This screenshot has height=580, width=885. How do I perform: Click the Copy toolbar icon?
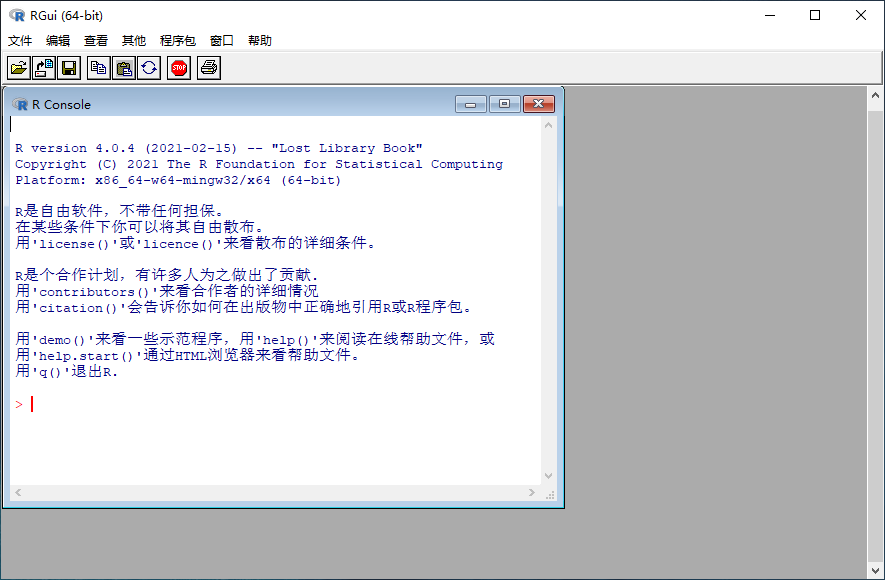(98, 68)
